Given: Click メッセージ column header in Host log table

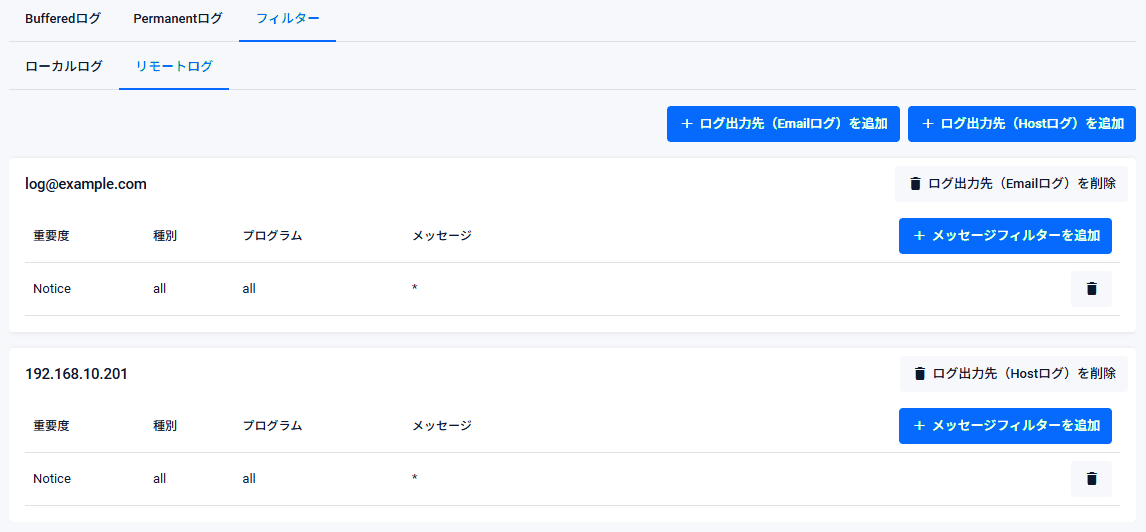Looking at the screenshot, I should [441, 426].
